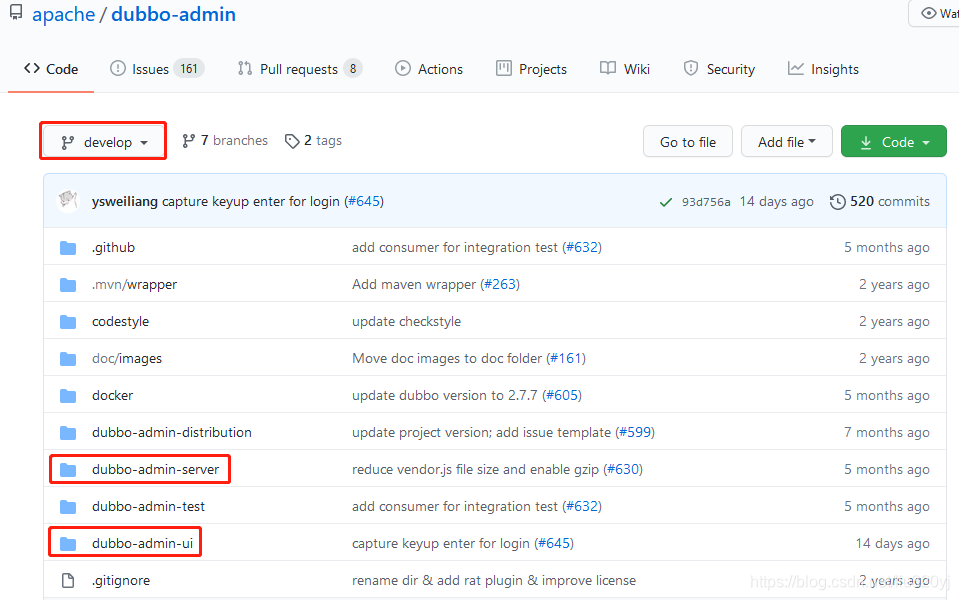
Task: Click the repository icon beside apache
Action: tap(16, 12)
